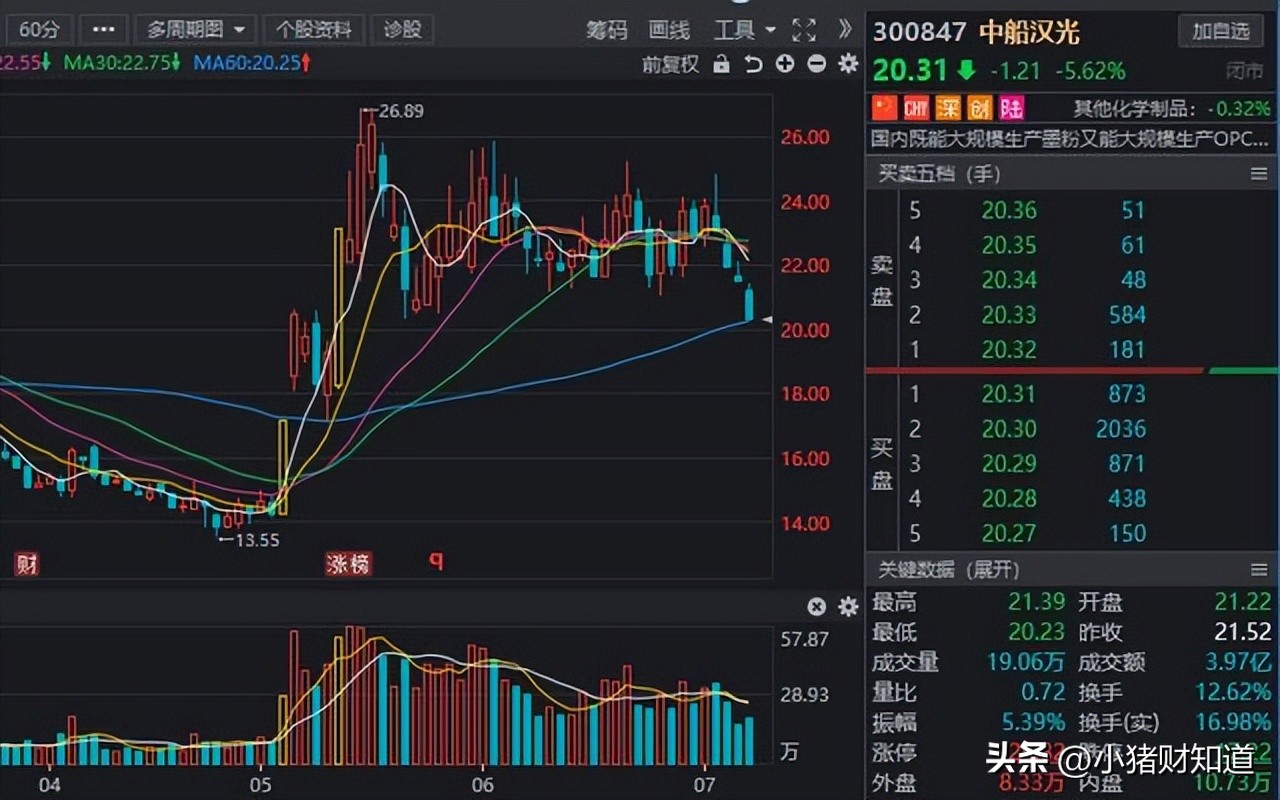
Task: Open the 买卖五档 panel hamburger menu
Action: [x=1259, y=174]
